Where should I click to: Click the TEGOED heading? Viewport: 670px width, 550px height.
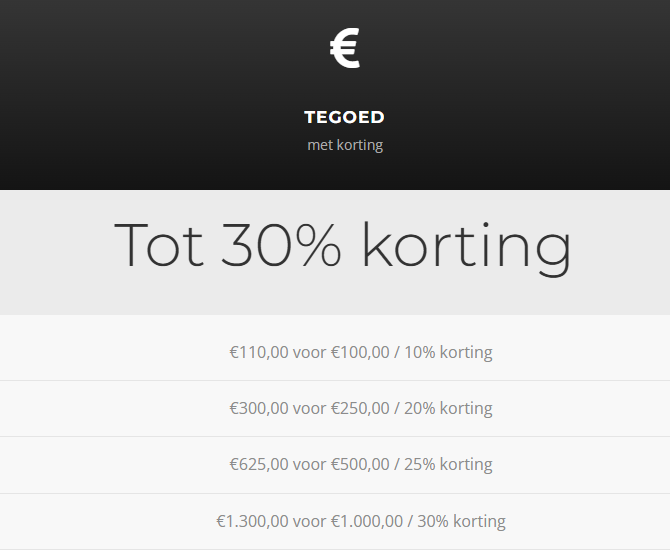pyautogui.click(x=344, y=117)
